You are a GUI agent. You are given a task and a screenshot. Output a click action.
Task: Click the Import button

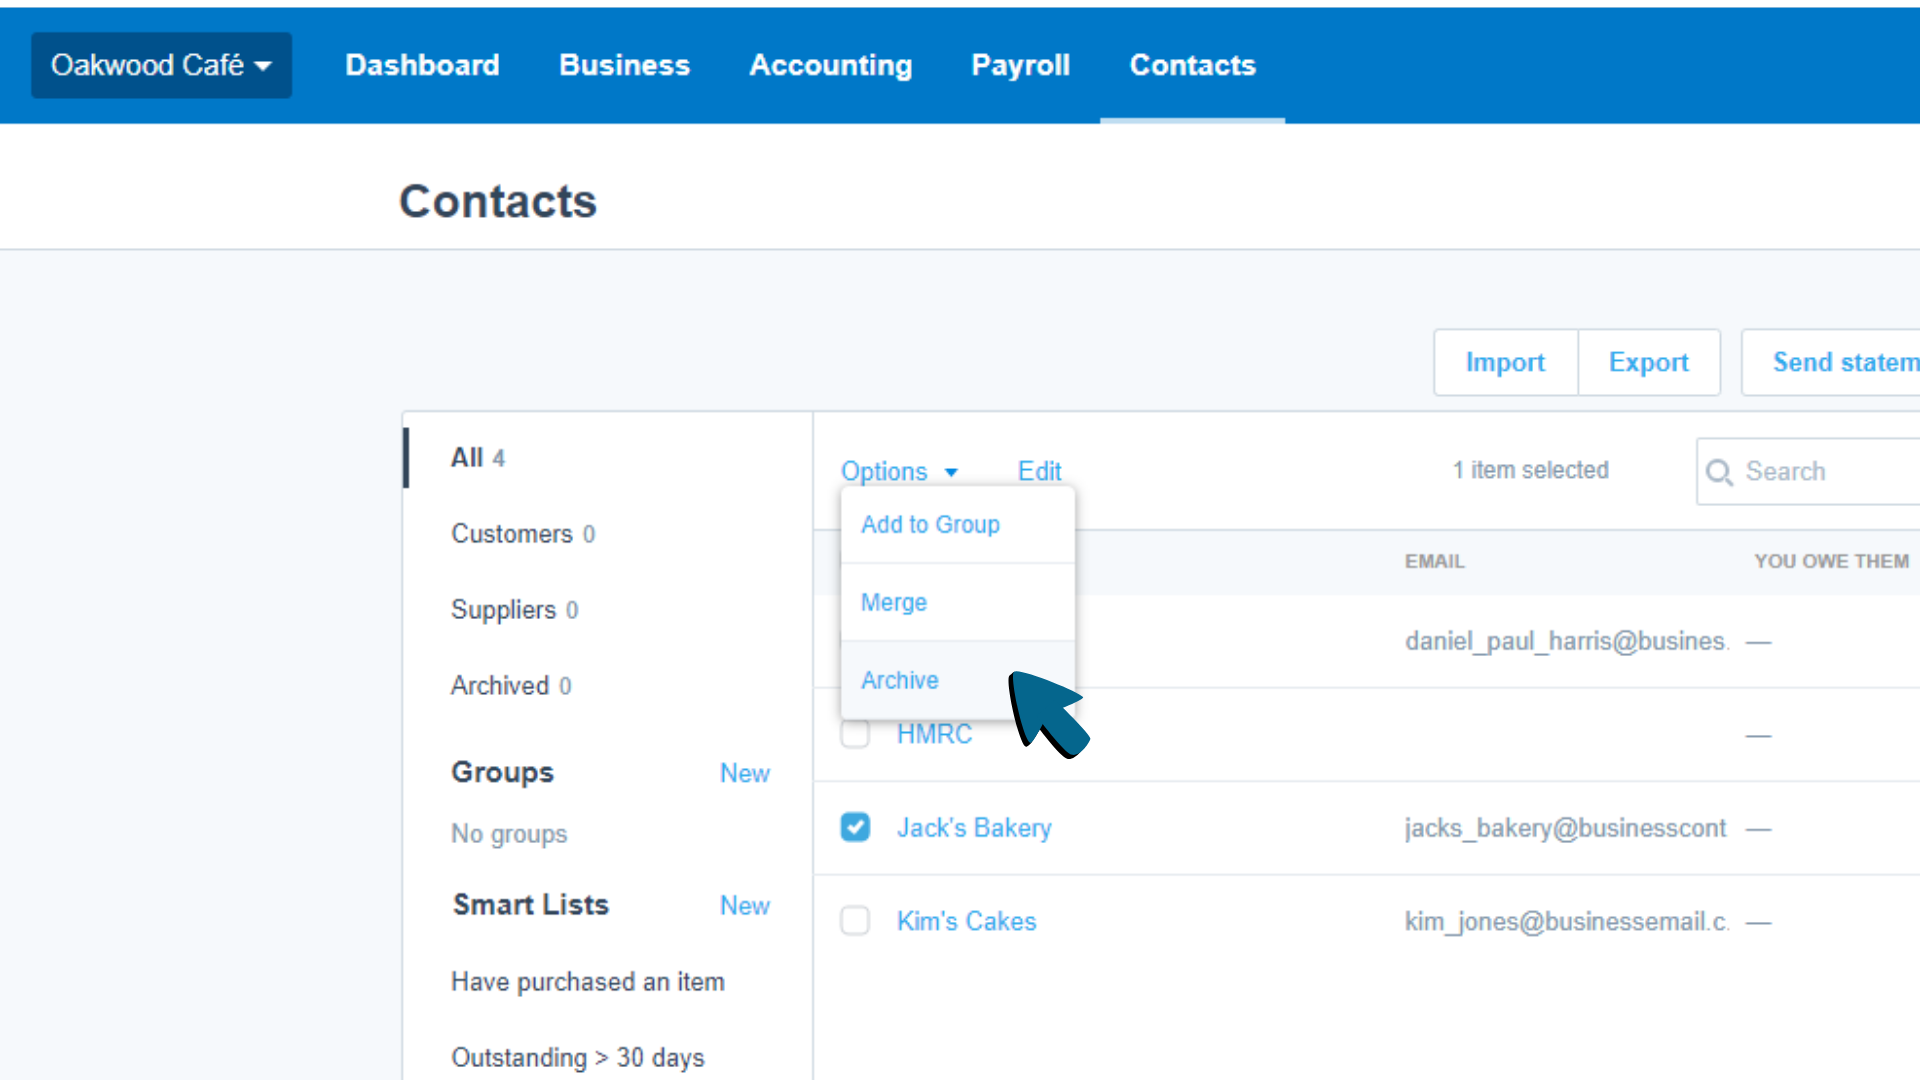[x=1505, y=362]
